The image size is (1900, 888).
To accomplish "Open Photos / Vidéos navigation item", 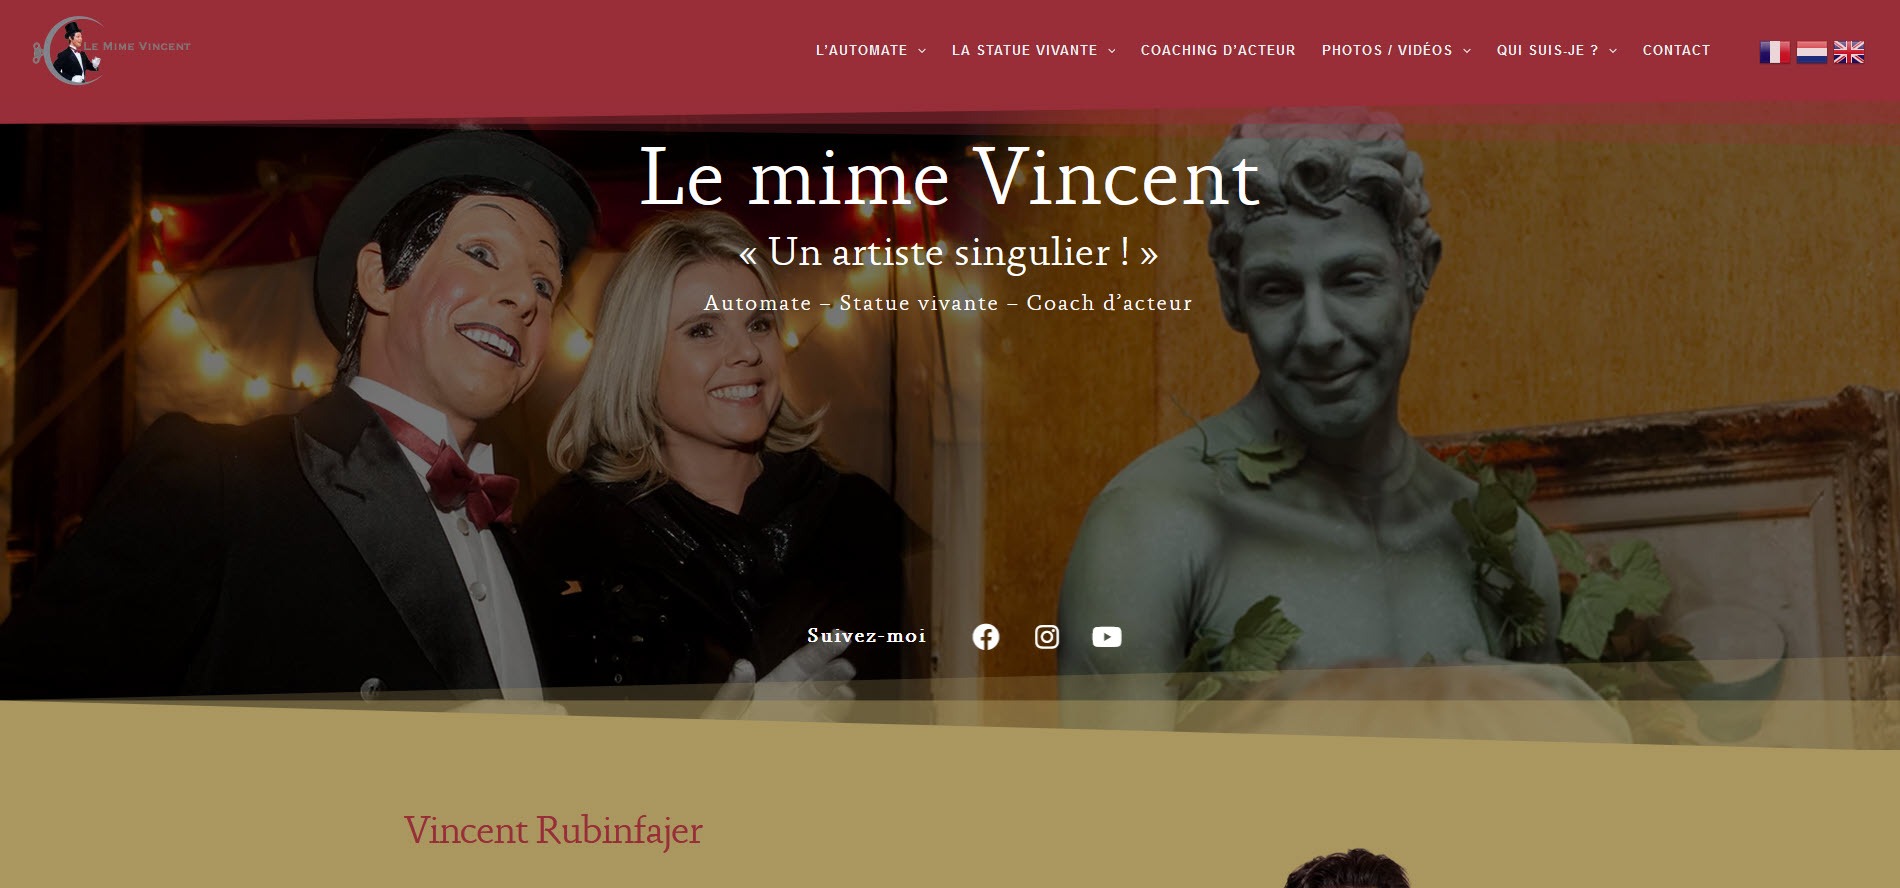I will pyautogui.click(x=1387, y=50).
